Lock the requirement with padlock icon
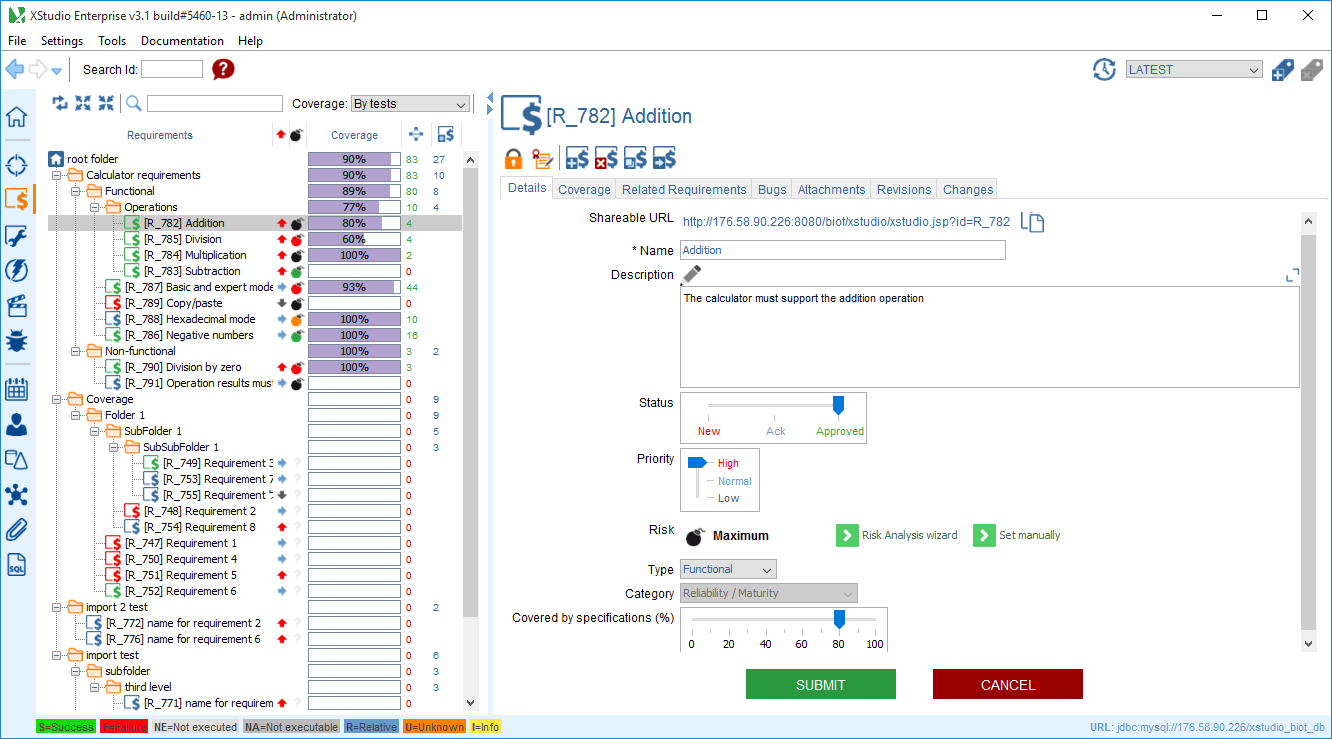 pos(513,158)
